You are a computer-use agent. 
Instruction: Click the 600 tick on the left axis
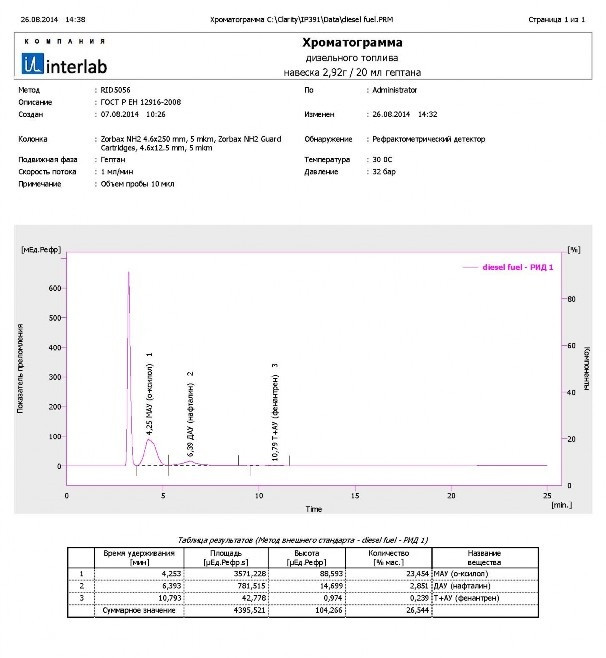coord(55,288)
